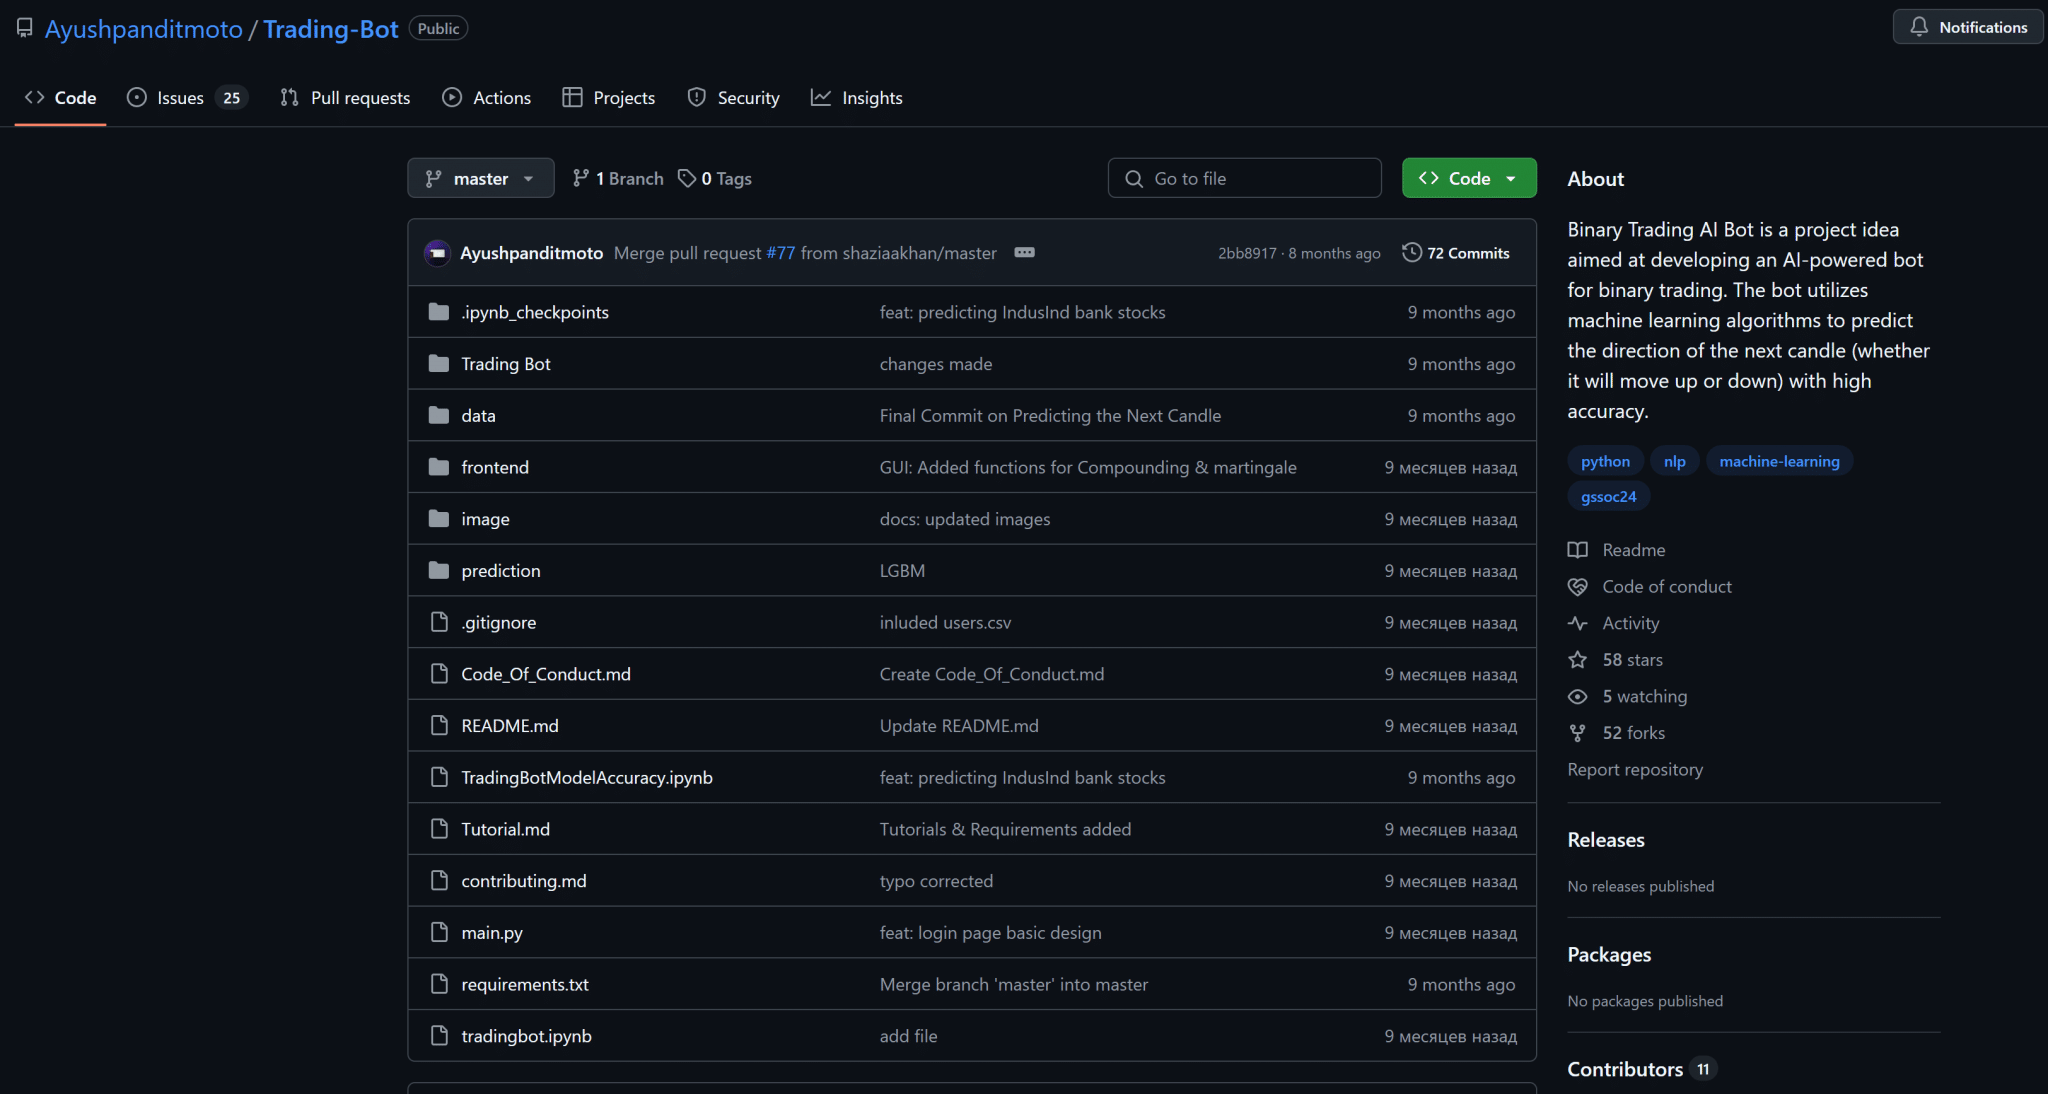Open the master branch dropdown
The image size is (2048, 1094).
coord(480,178)
